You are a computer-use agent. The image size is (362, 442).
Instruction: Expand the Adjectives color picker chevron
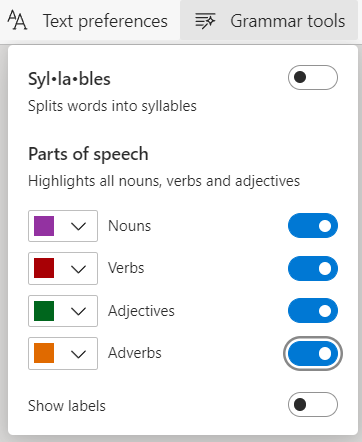[79, 311]
